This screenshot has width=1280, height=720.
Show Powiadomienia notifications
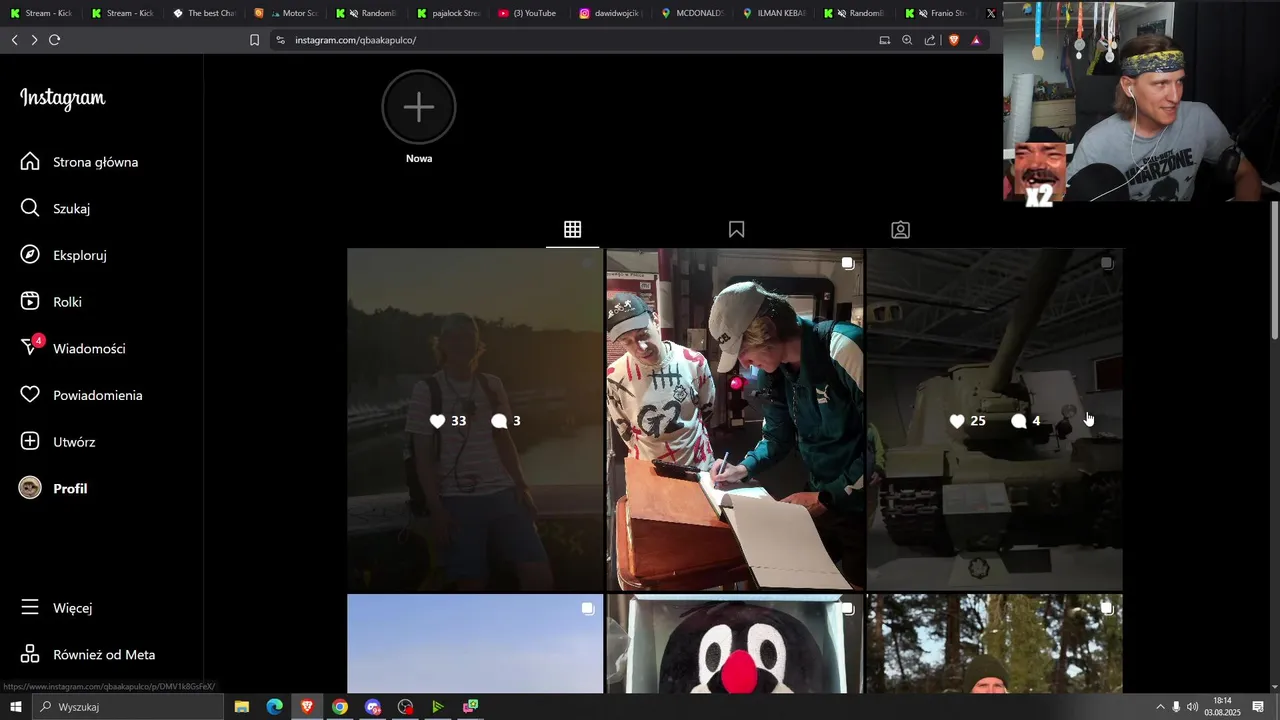pyautogui.click(x=82, y=395)
